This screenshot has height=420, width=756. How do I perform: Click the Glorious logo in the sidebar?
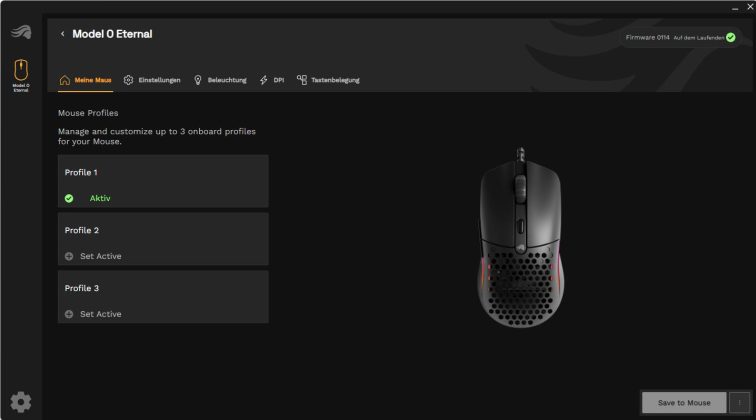point(21,32)
